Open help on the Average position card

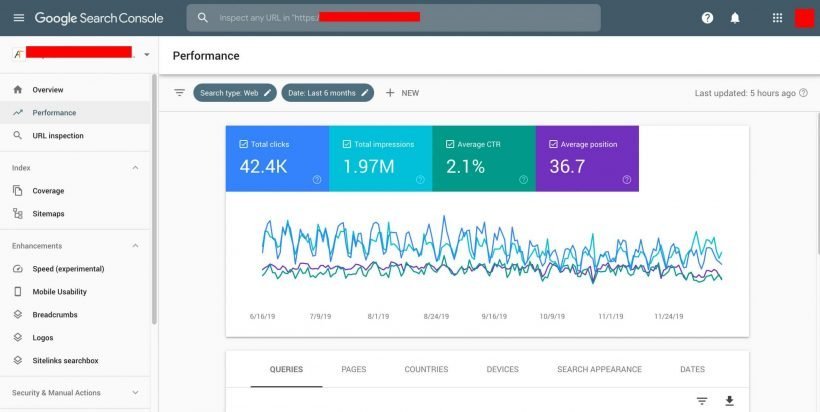[627, 179]
